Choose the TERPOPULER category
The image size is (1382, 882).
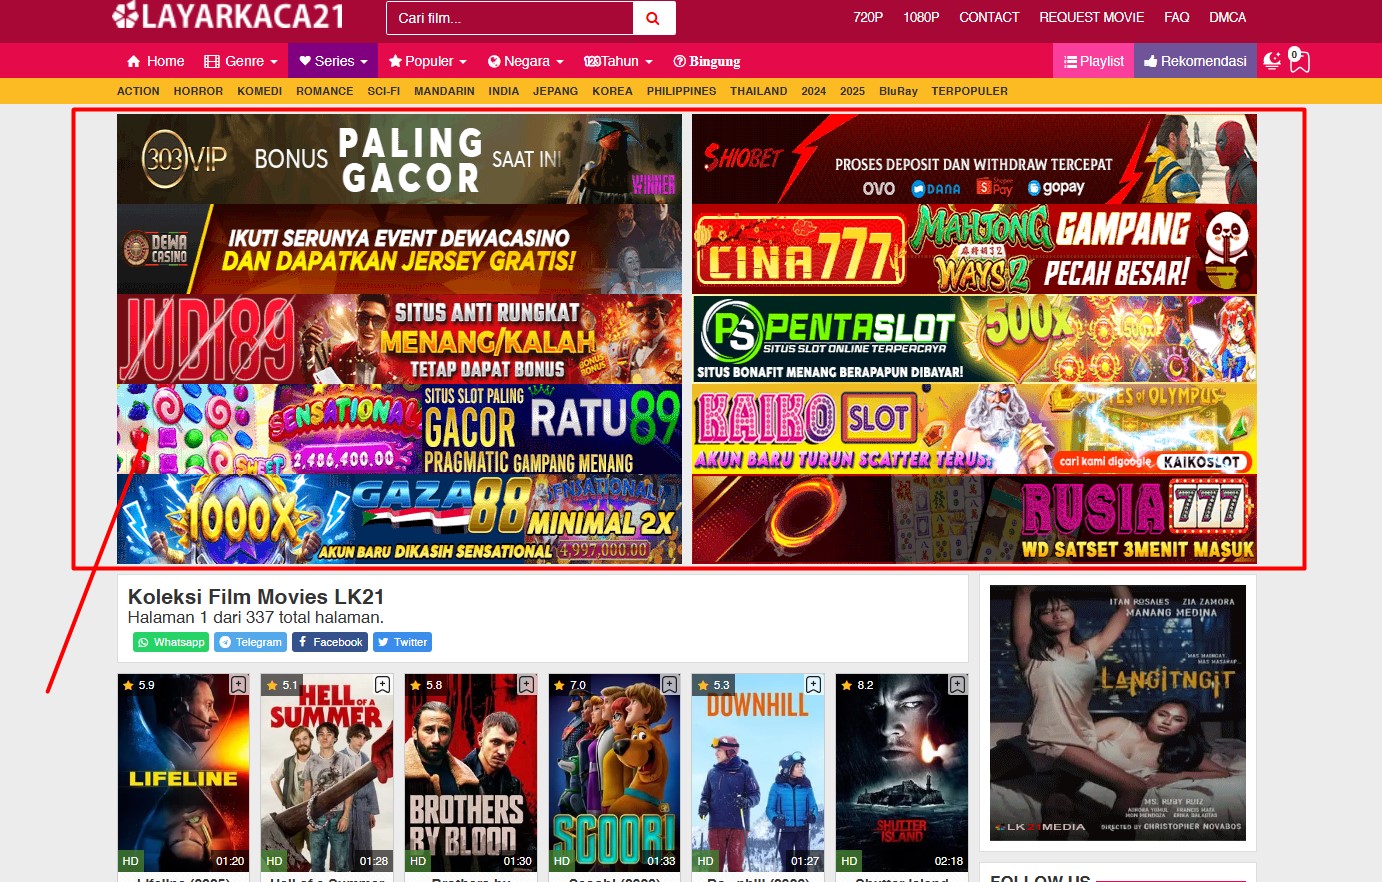(970, 91)
